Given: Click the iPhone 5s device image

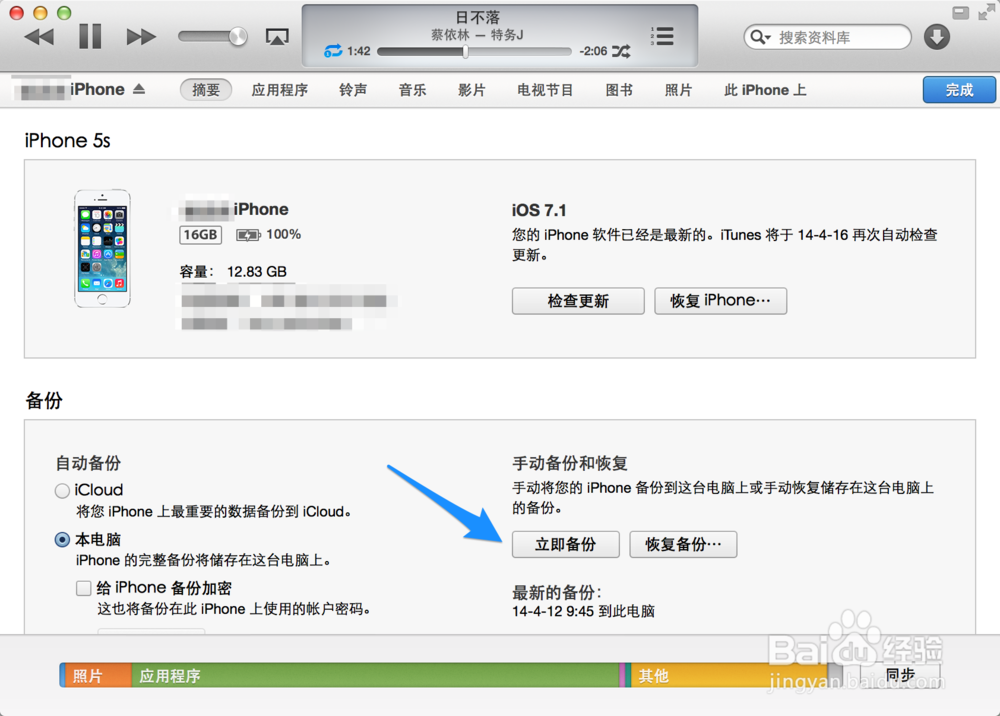Looking at the screenshot, I should [x=102, y=249].
